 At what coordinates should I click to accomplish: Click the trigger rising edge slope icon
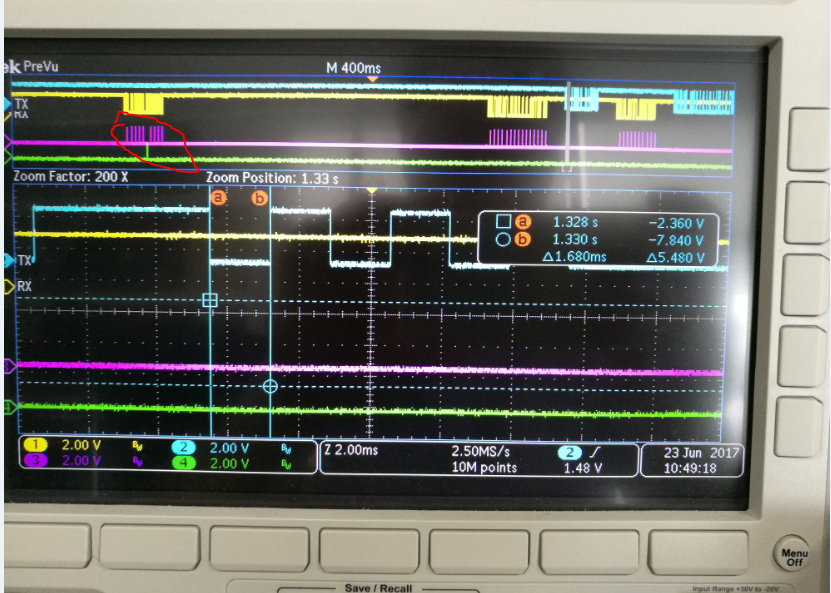coord(596,452)
